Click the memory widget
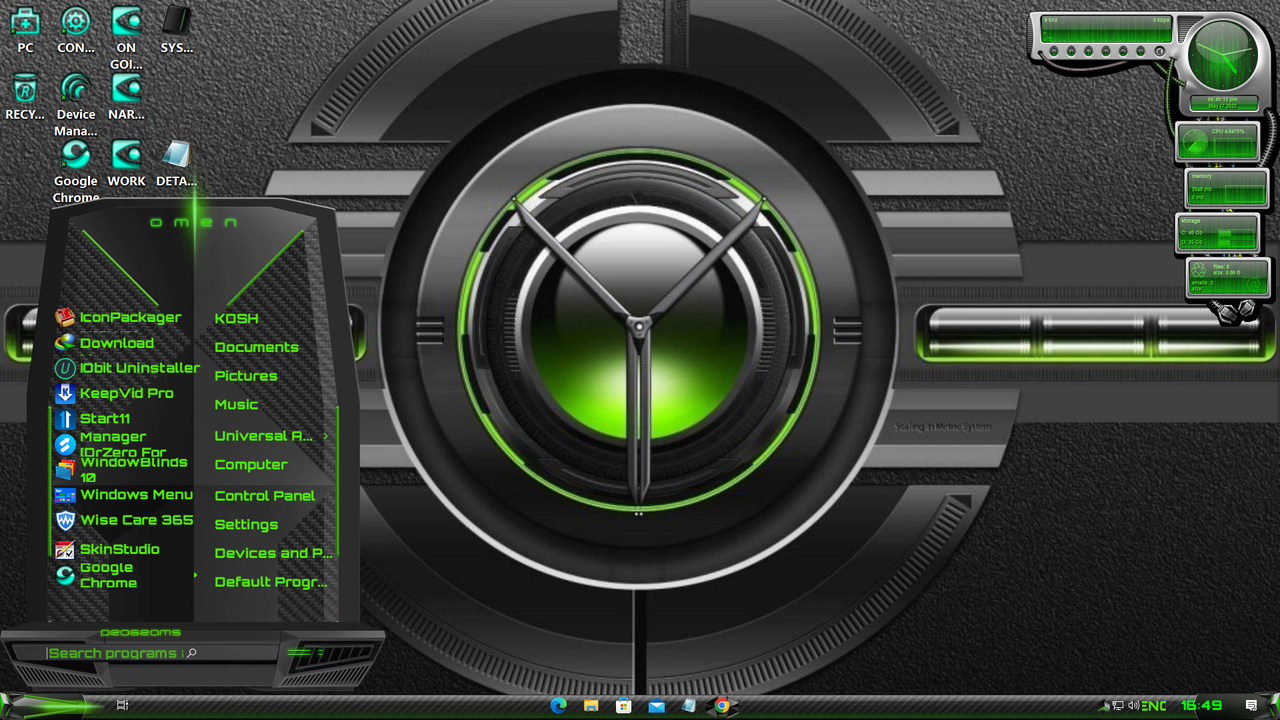Screen dimensions: 1280x720 point(1227,187)
